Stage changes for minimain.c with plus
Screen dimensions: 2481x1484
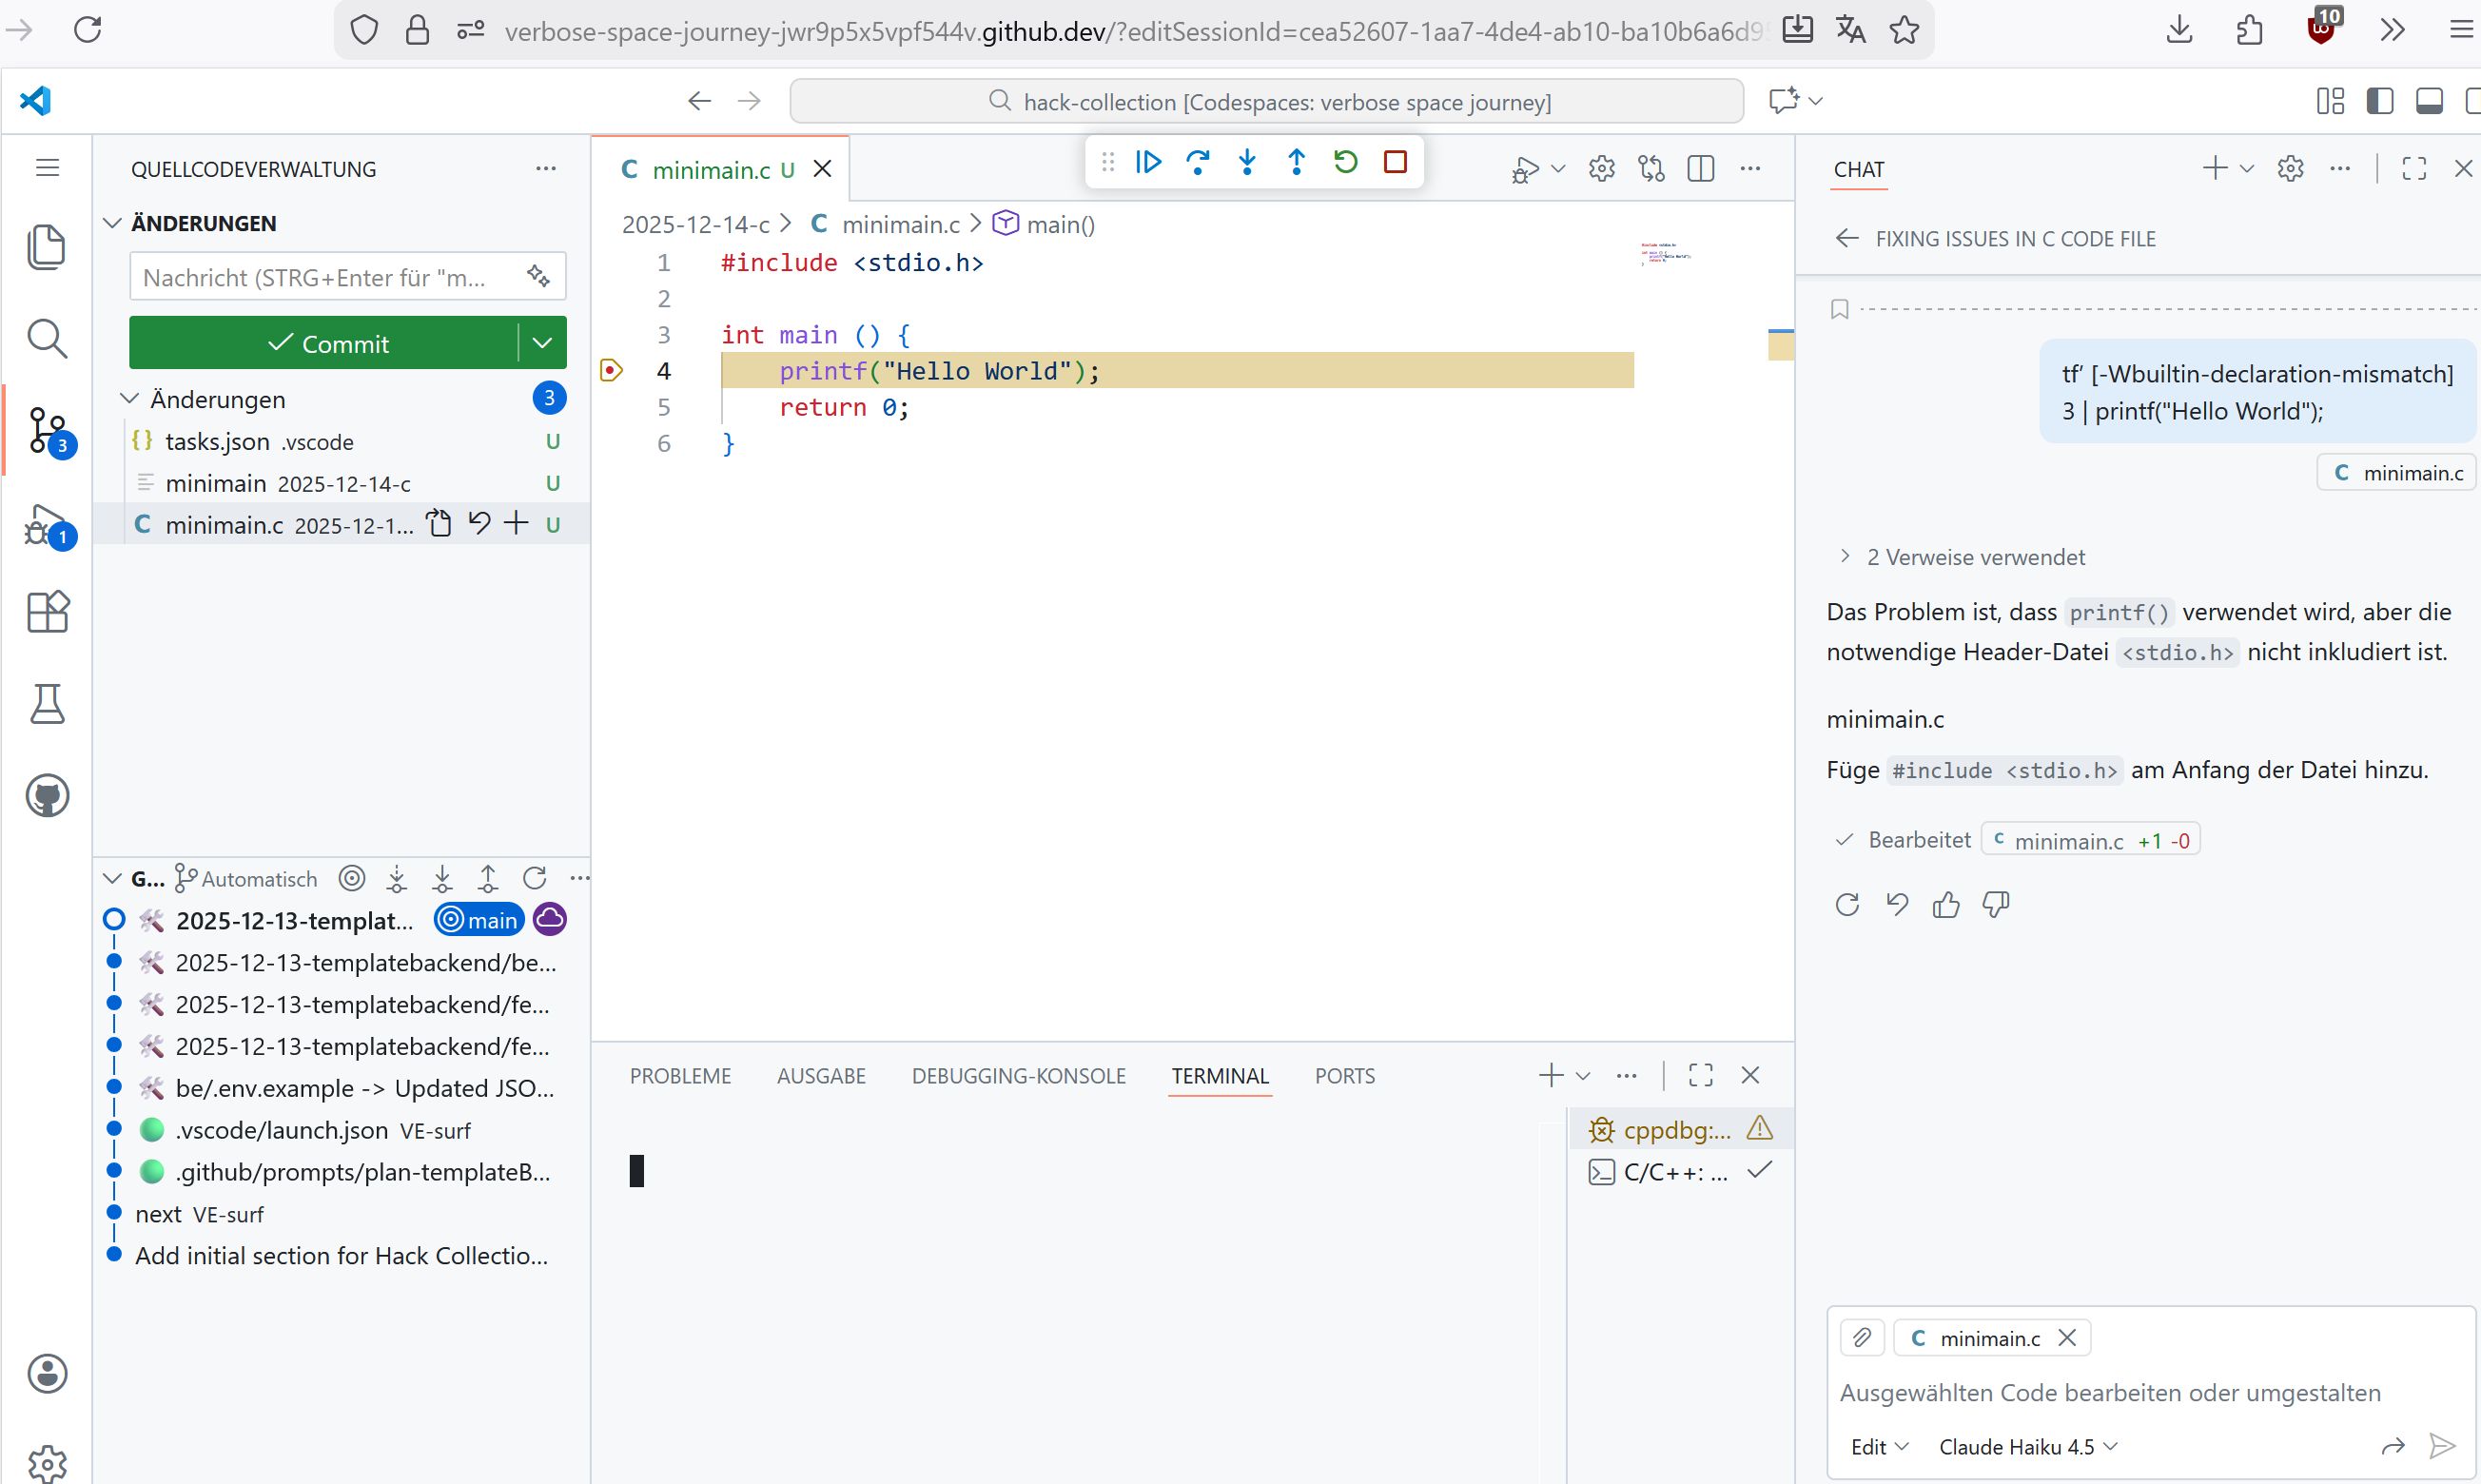point(516,523)
